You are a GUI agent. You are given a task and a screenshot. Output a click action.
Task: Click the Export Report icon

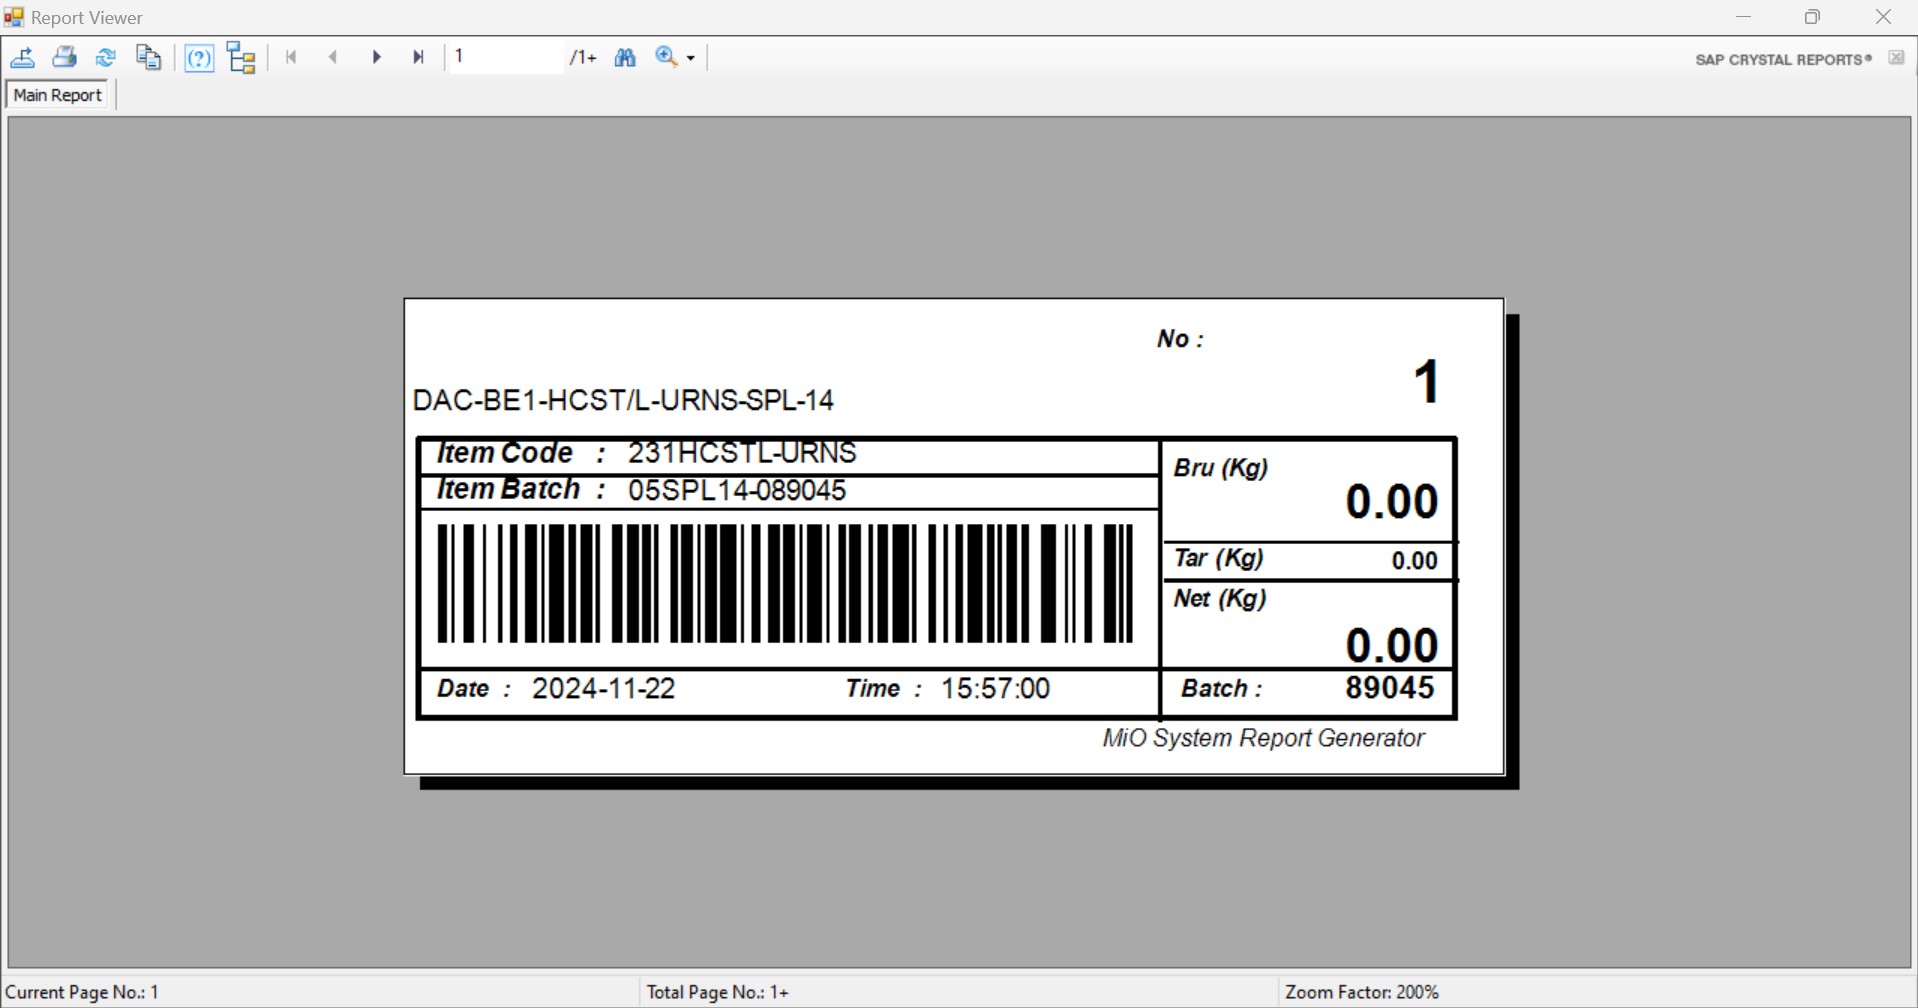click(23, 57)
